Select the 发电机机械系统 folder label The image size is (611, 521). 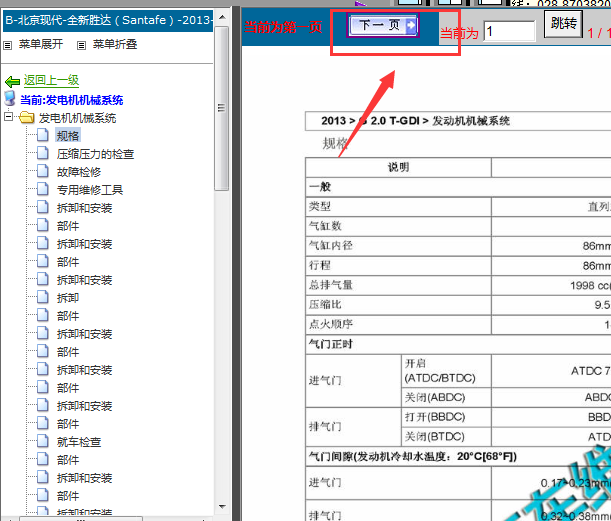77,118
